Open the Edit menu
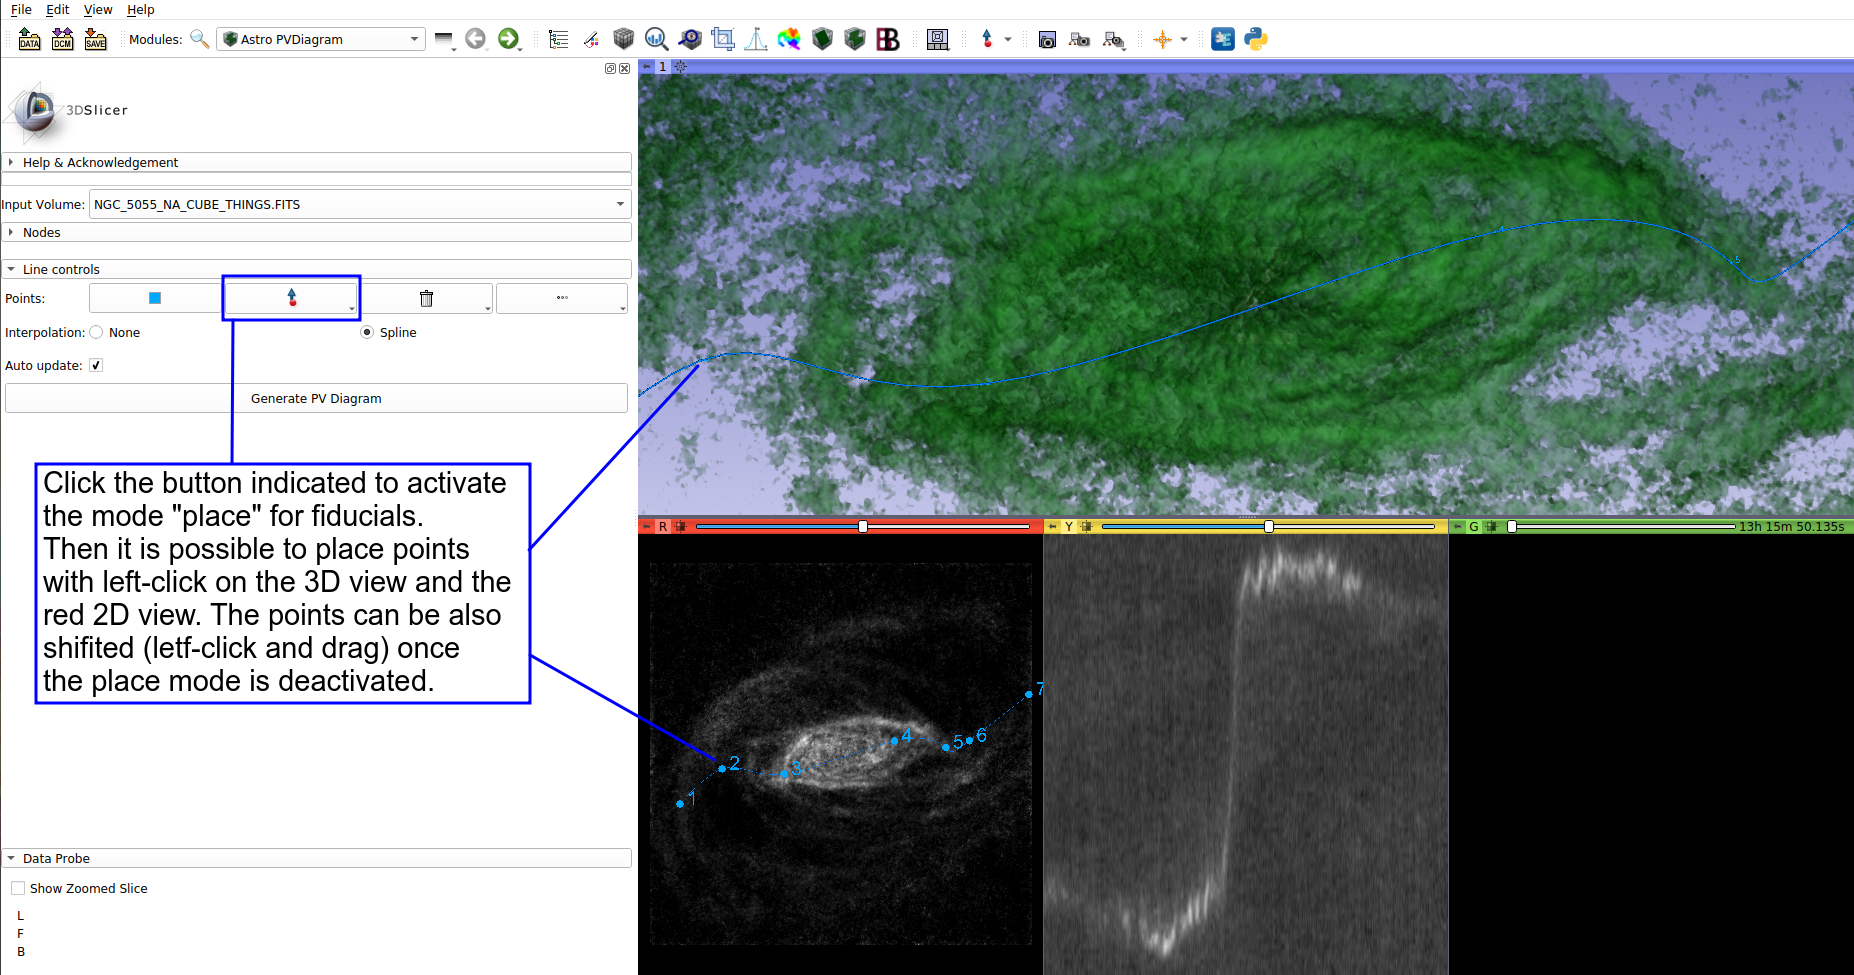The width and height of the screenshot is (1854, 975). [58, 9]
